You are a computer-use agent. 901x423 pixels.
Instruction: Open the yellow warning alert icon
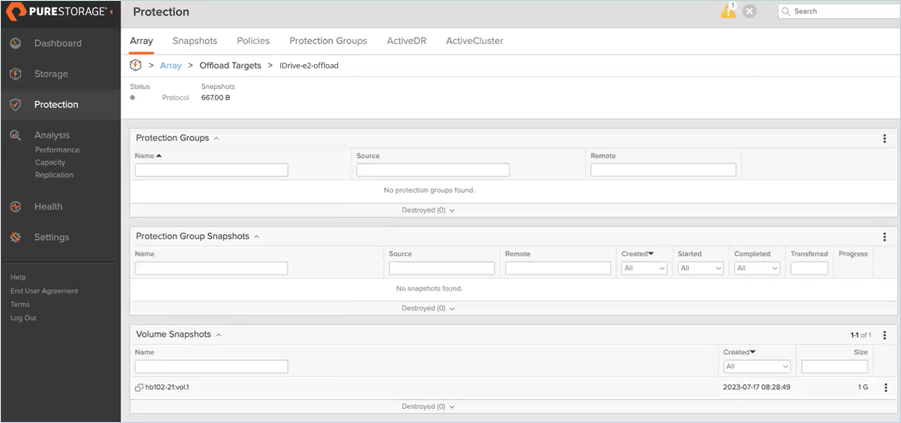[728, 11]
